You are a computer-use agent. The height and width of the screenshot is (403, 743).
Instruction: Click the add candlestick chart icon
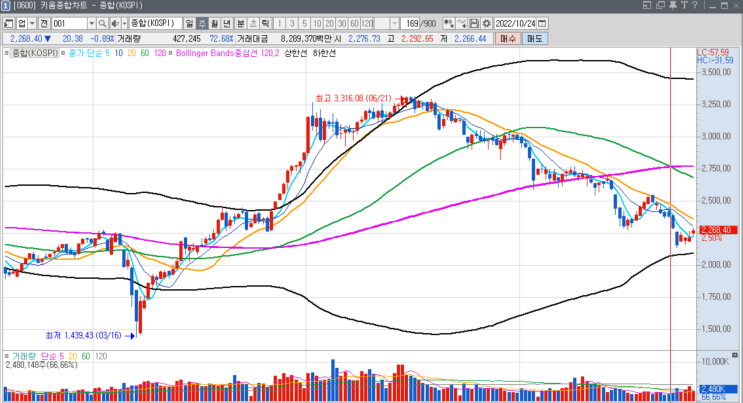pyautogui.click(x=448, y=23)
